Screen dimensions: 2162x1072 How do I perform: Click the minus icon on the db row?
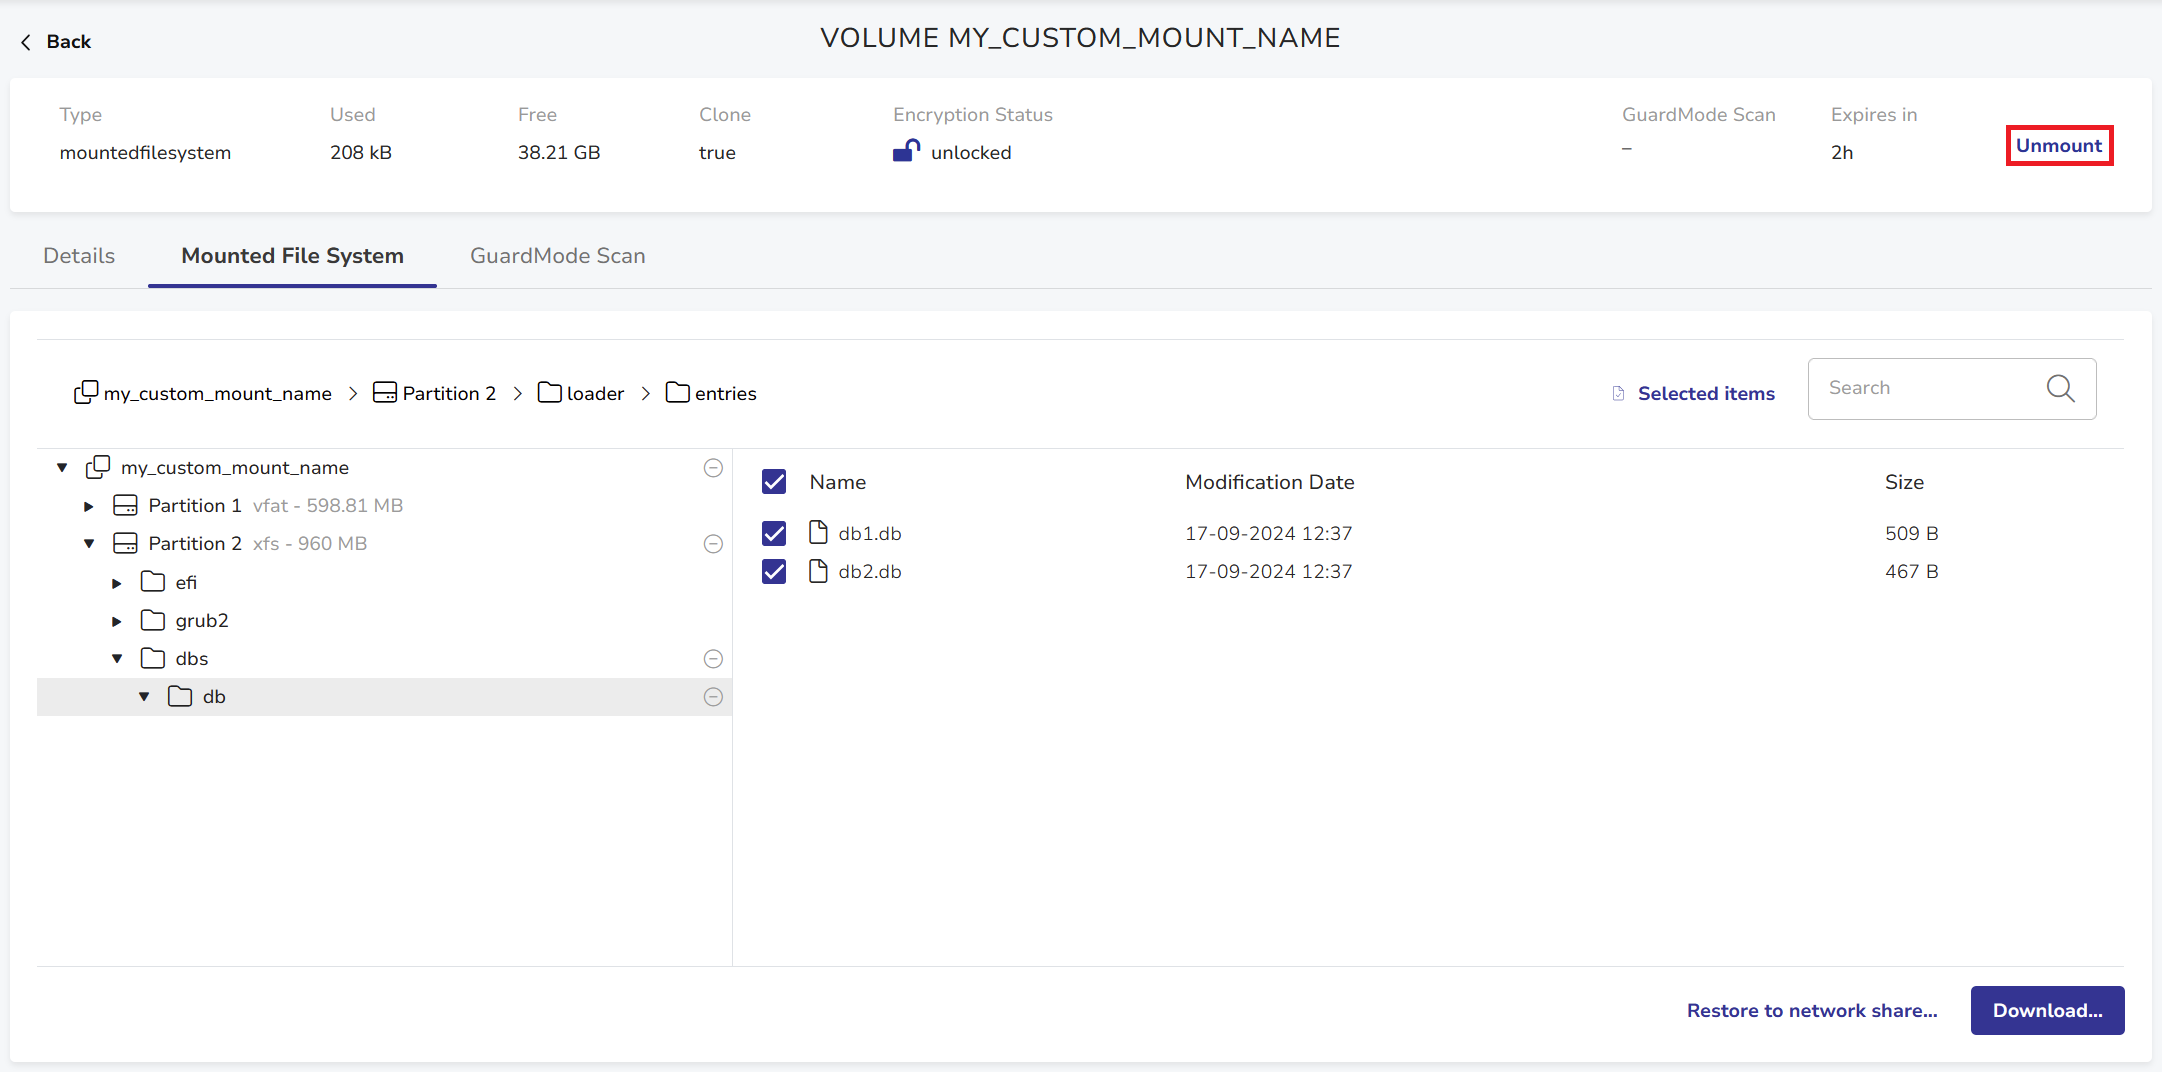[x=713, y=697]
